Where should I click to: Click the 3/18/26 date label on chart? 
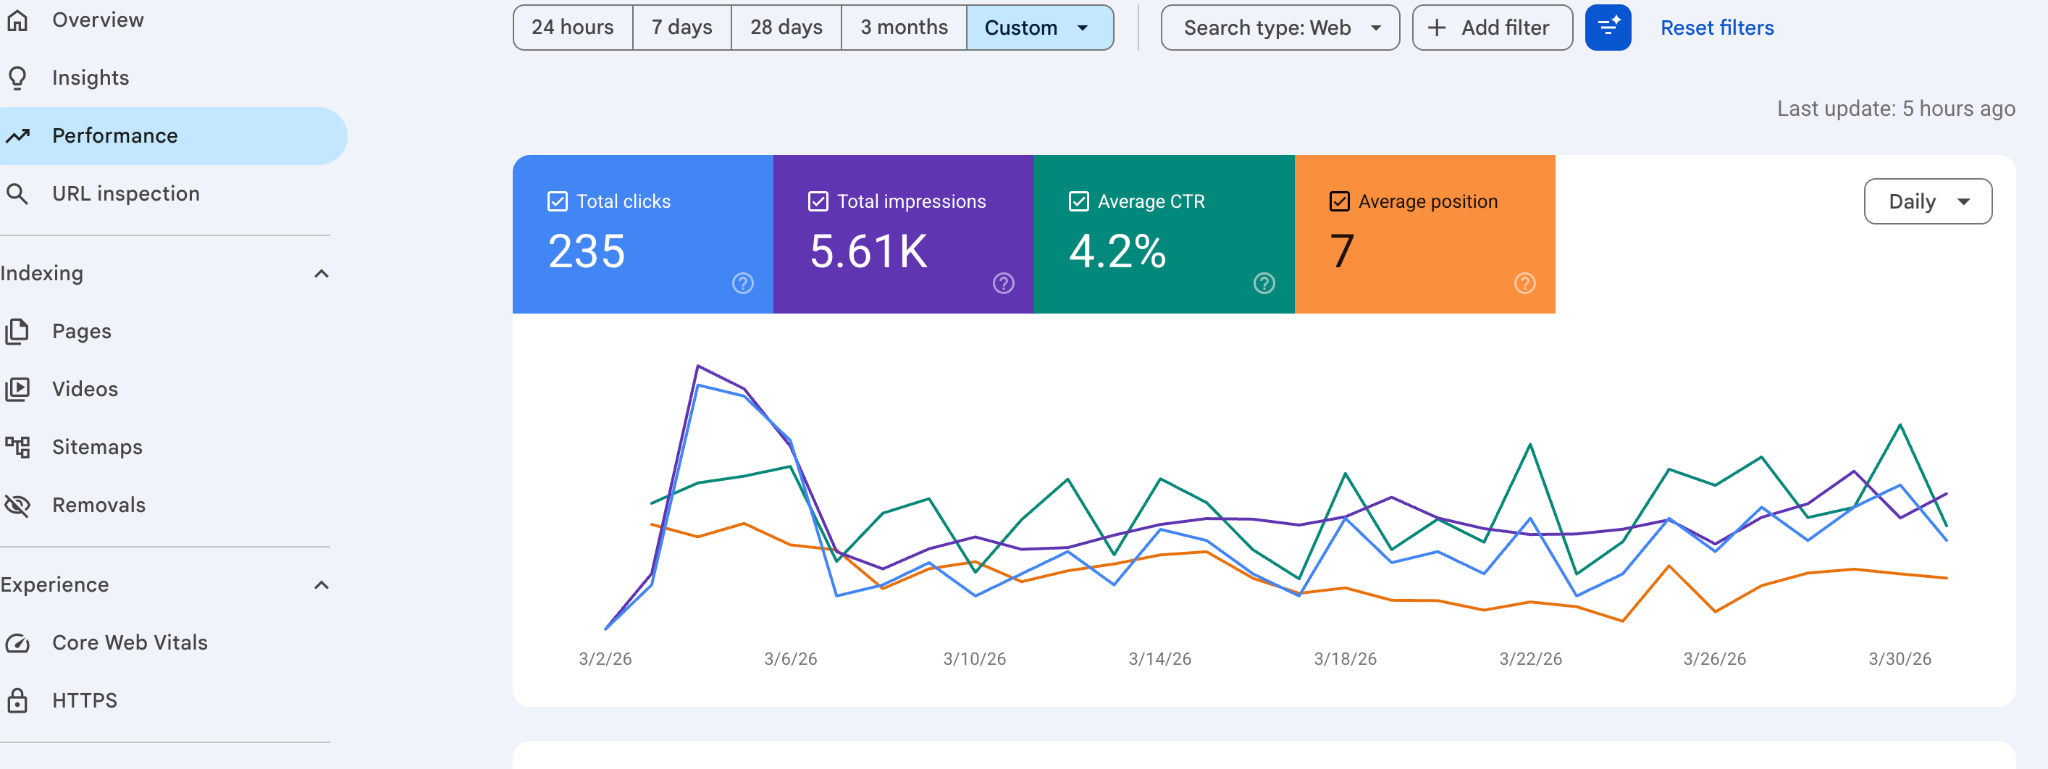coord(1345,659)
